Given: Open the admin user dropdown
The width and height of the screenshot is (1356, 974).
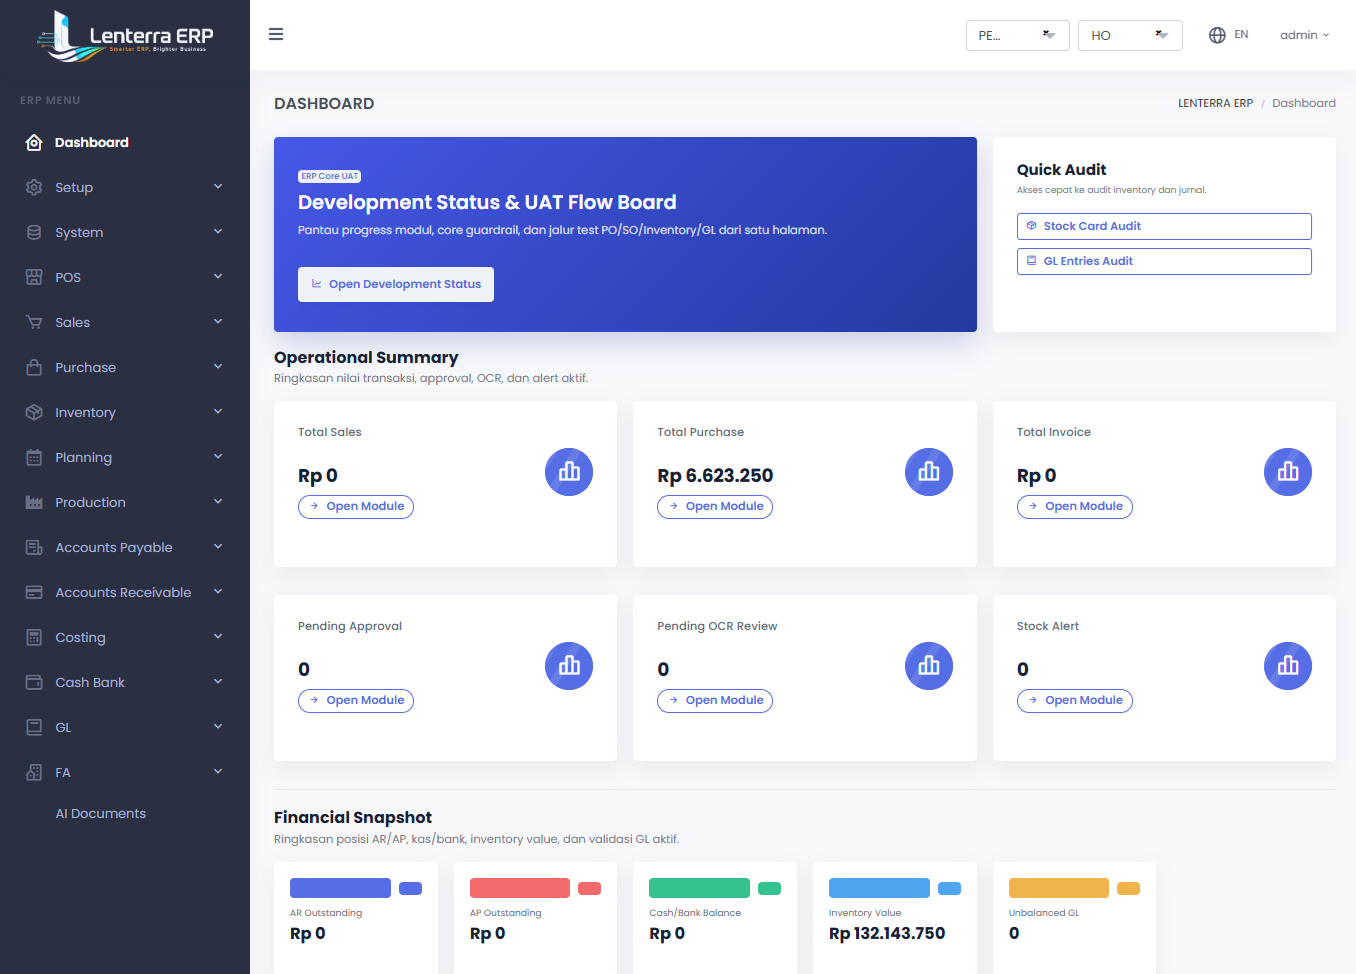Looking at the screenshot, I should (x=1305, y=35).
